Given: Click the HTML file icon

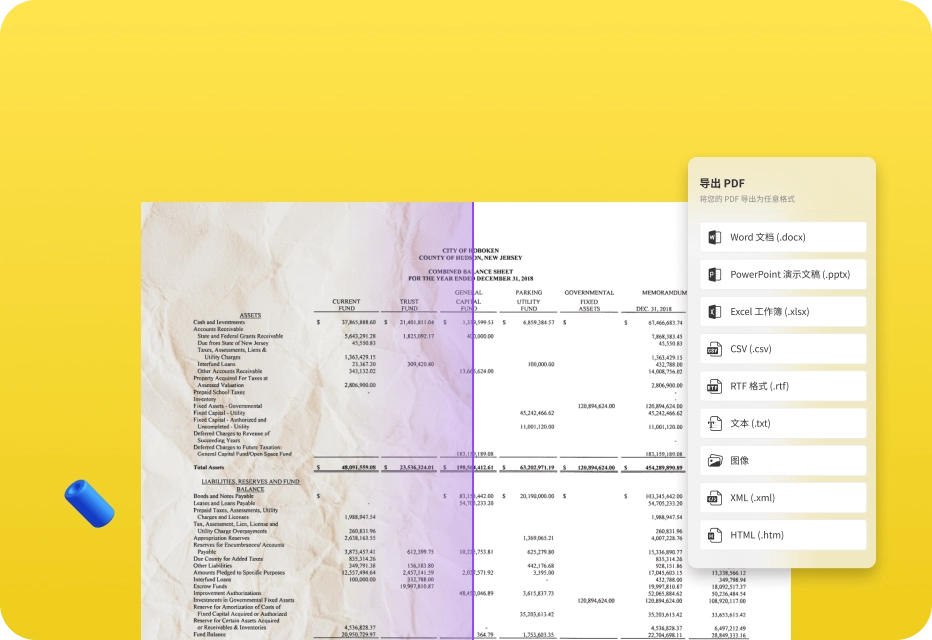Looking at the screenshot, I should [x=714, y=535].
